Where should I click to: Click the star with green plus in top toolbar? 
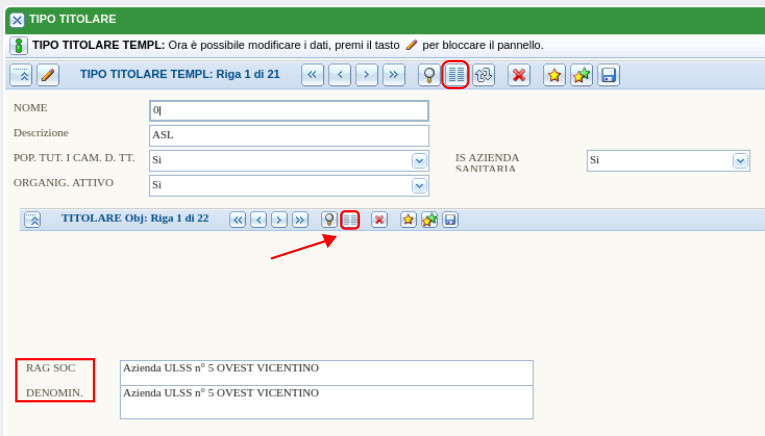[581, 75]
